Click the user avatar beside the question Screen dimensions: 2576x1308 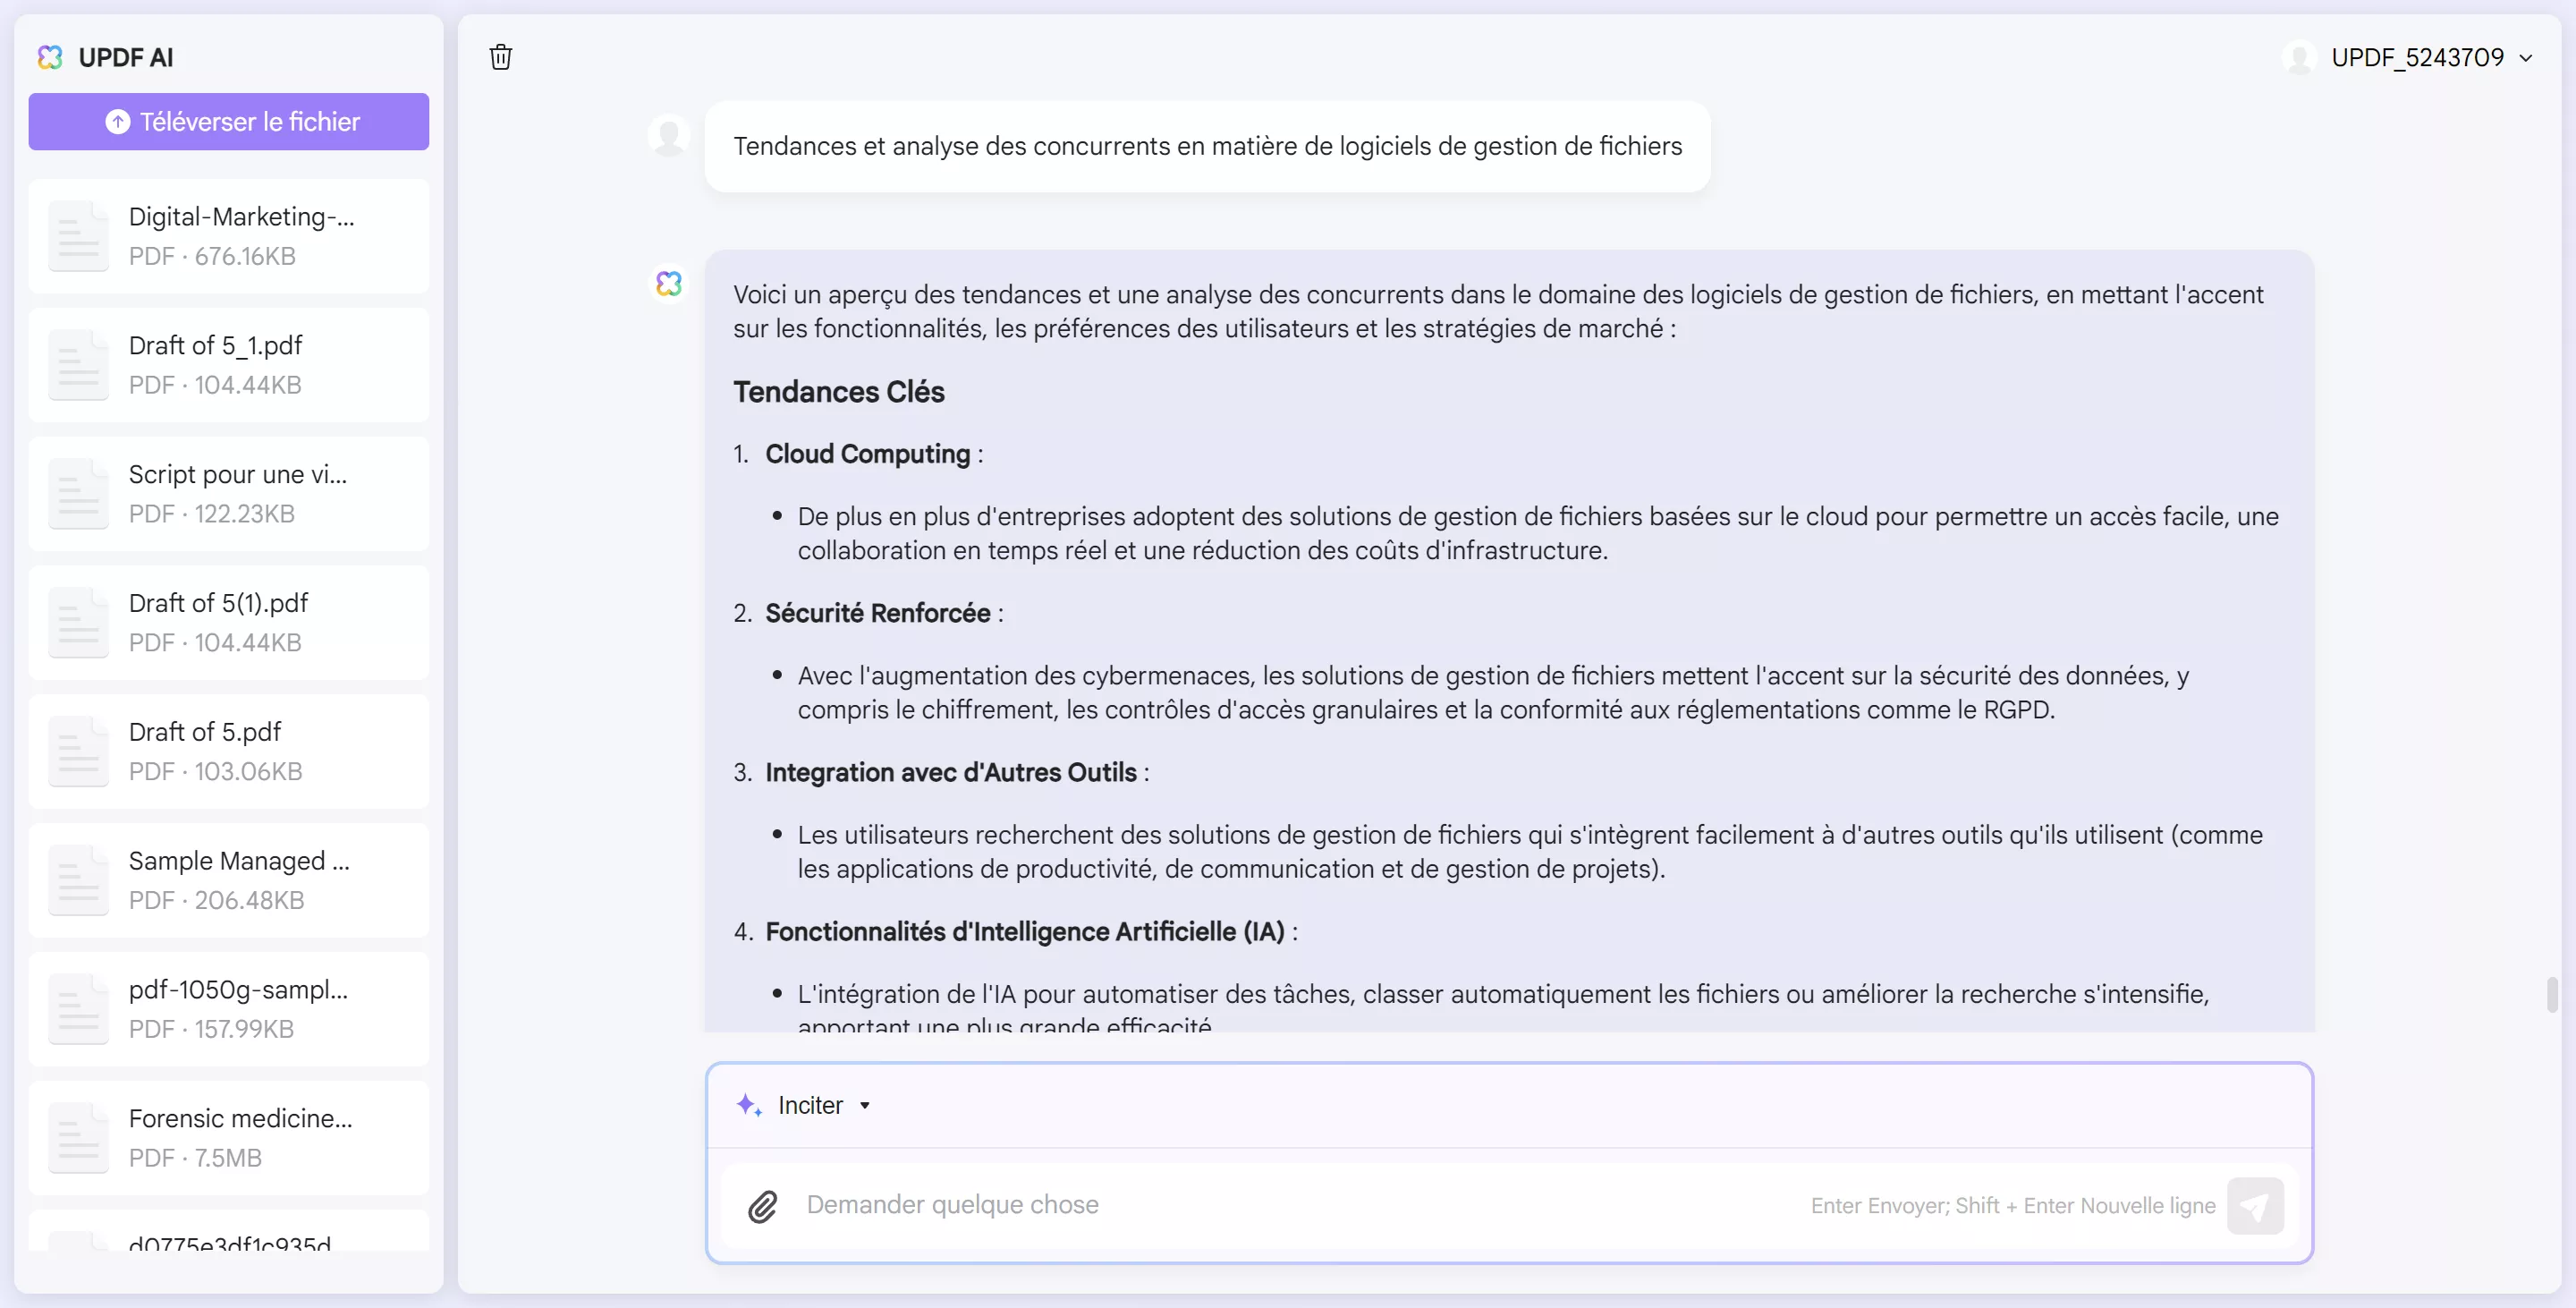tap(669, 135)
